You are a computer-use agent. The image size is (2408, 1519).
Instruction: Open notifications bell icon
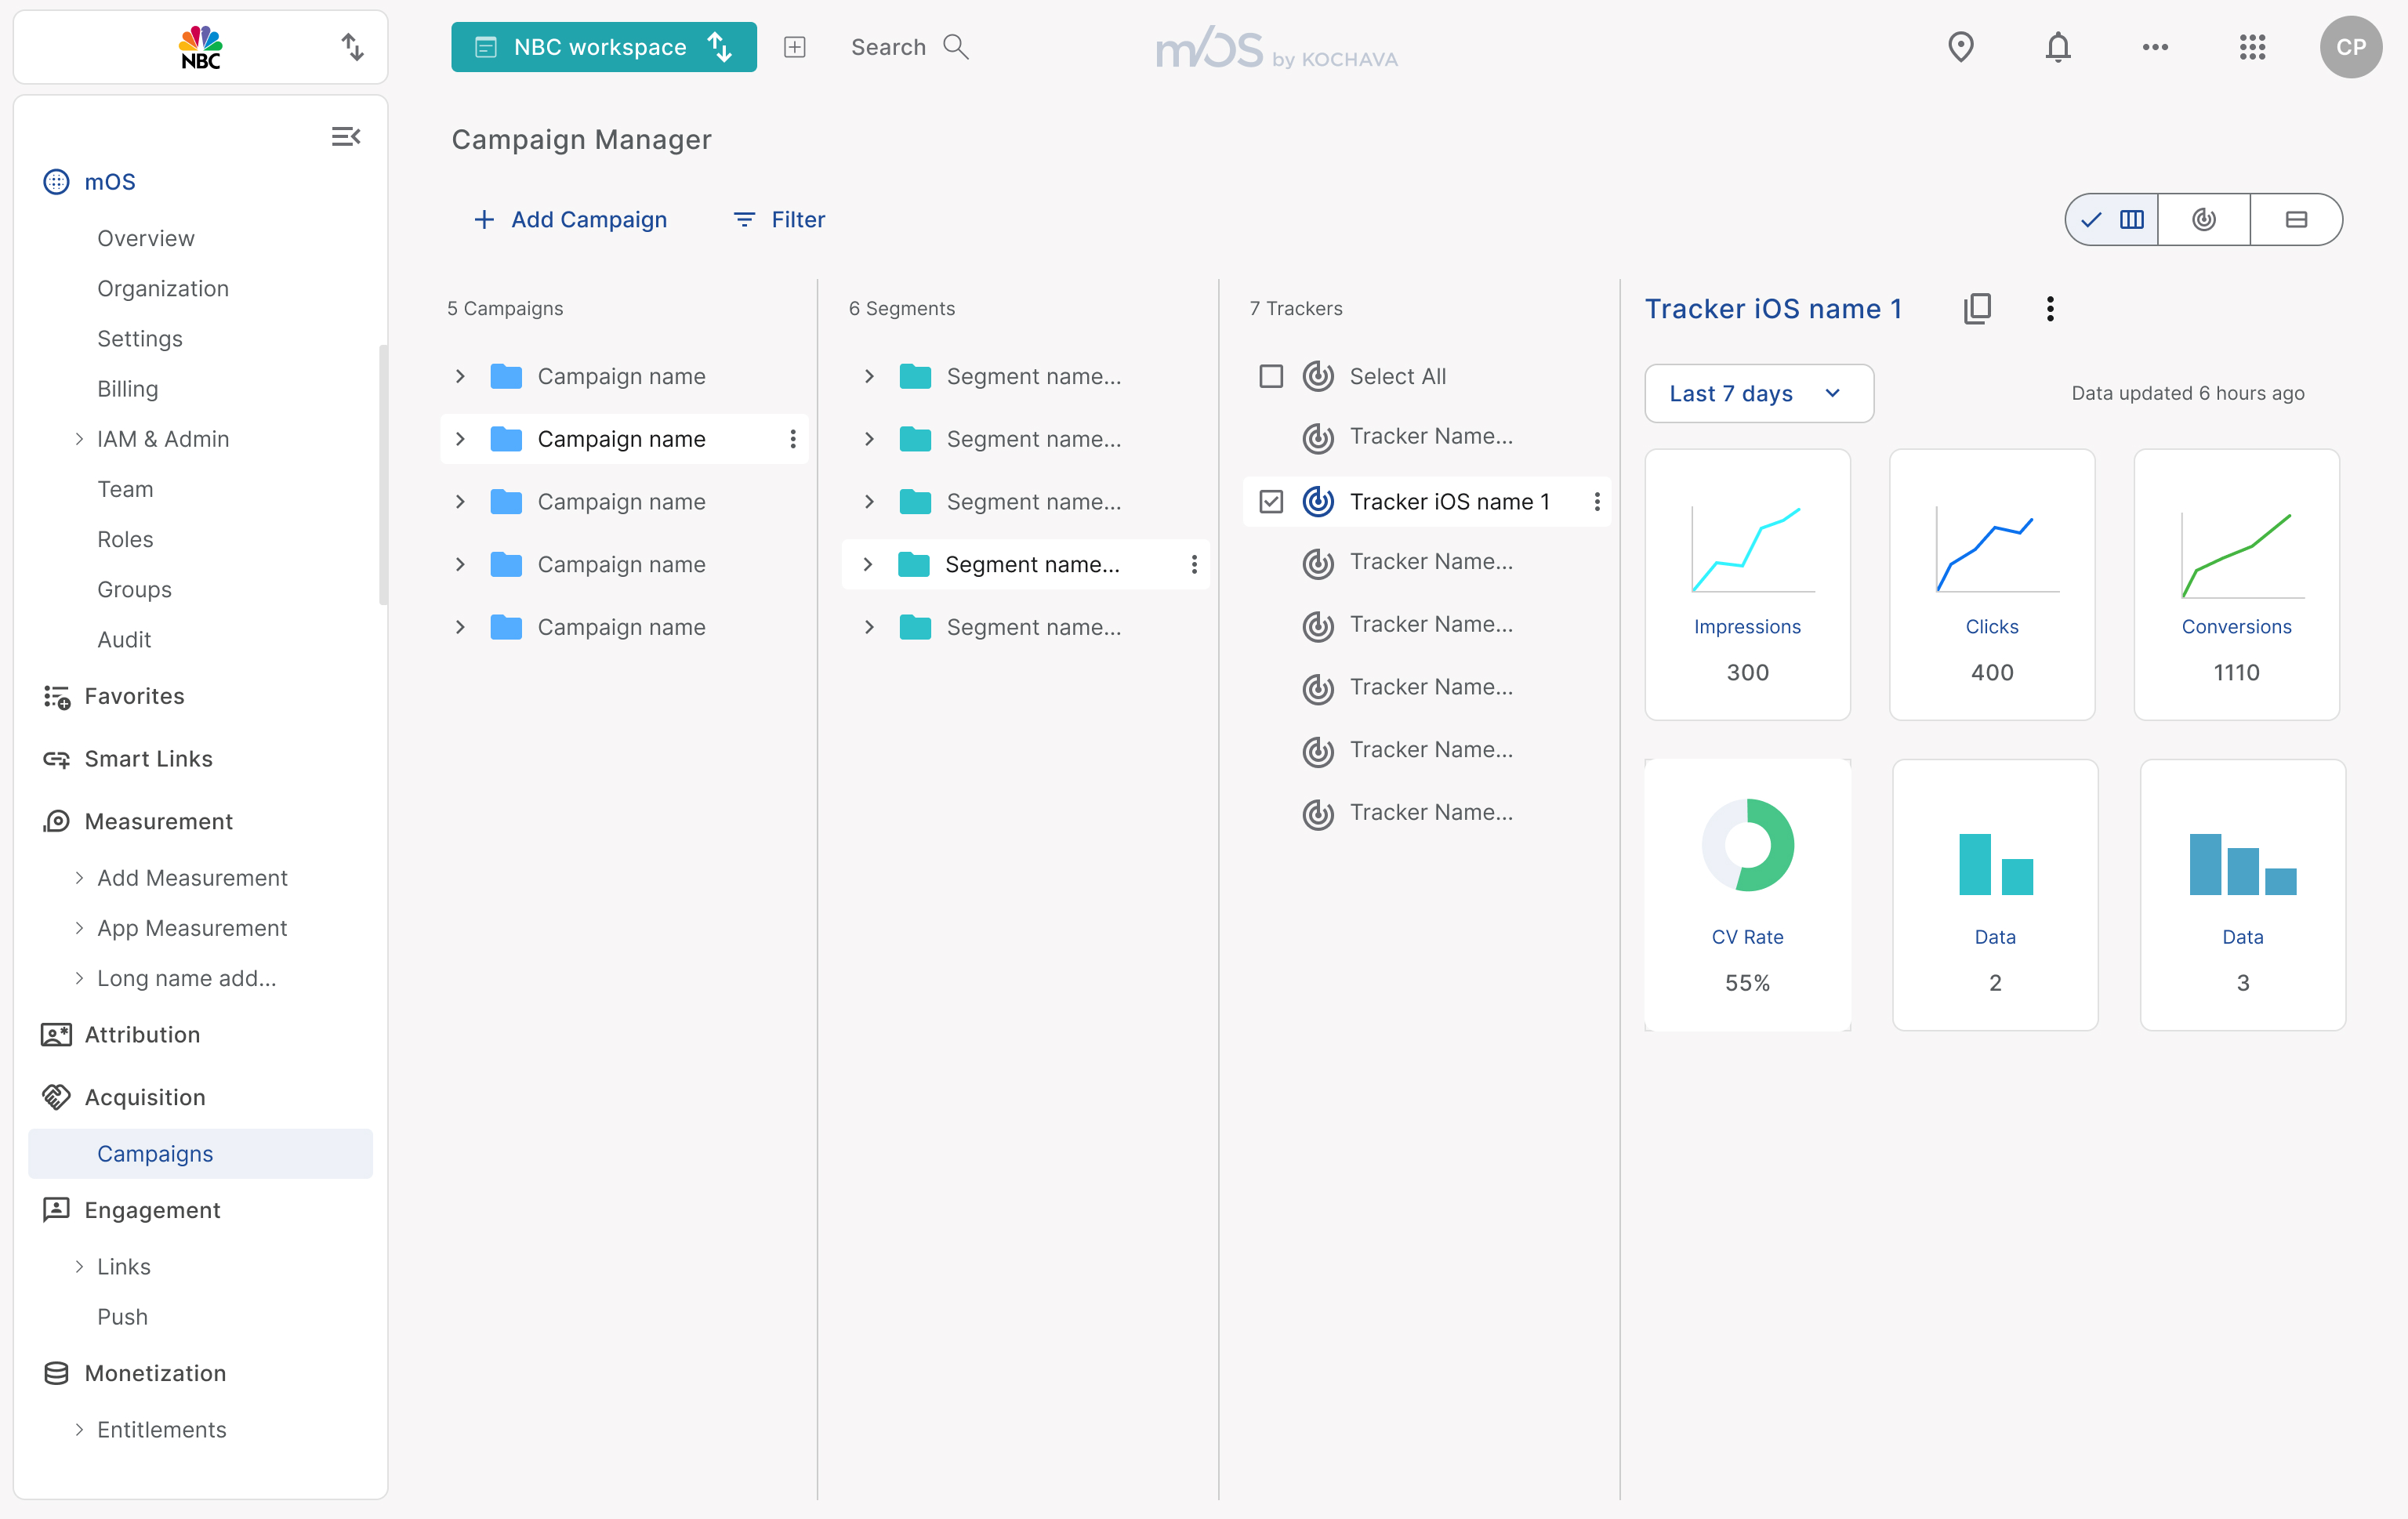pos(2057,47)
